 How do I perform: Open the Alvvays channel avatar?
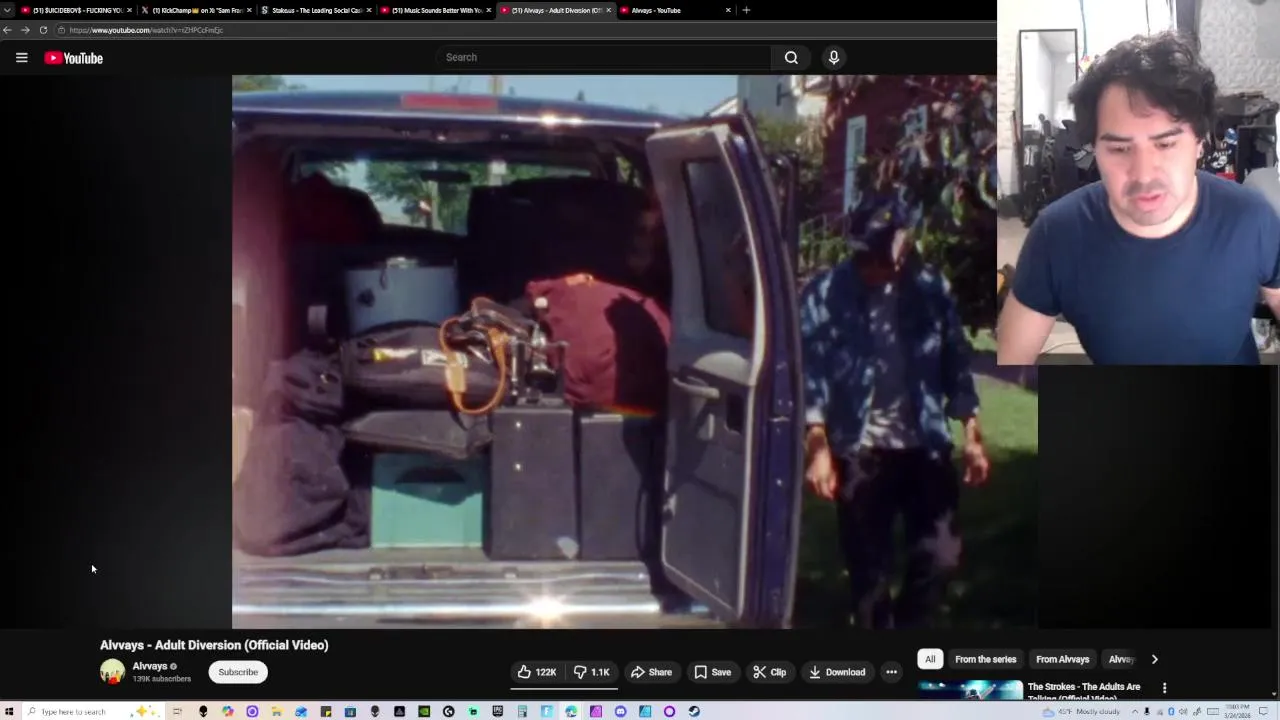pos(112,672)
